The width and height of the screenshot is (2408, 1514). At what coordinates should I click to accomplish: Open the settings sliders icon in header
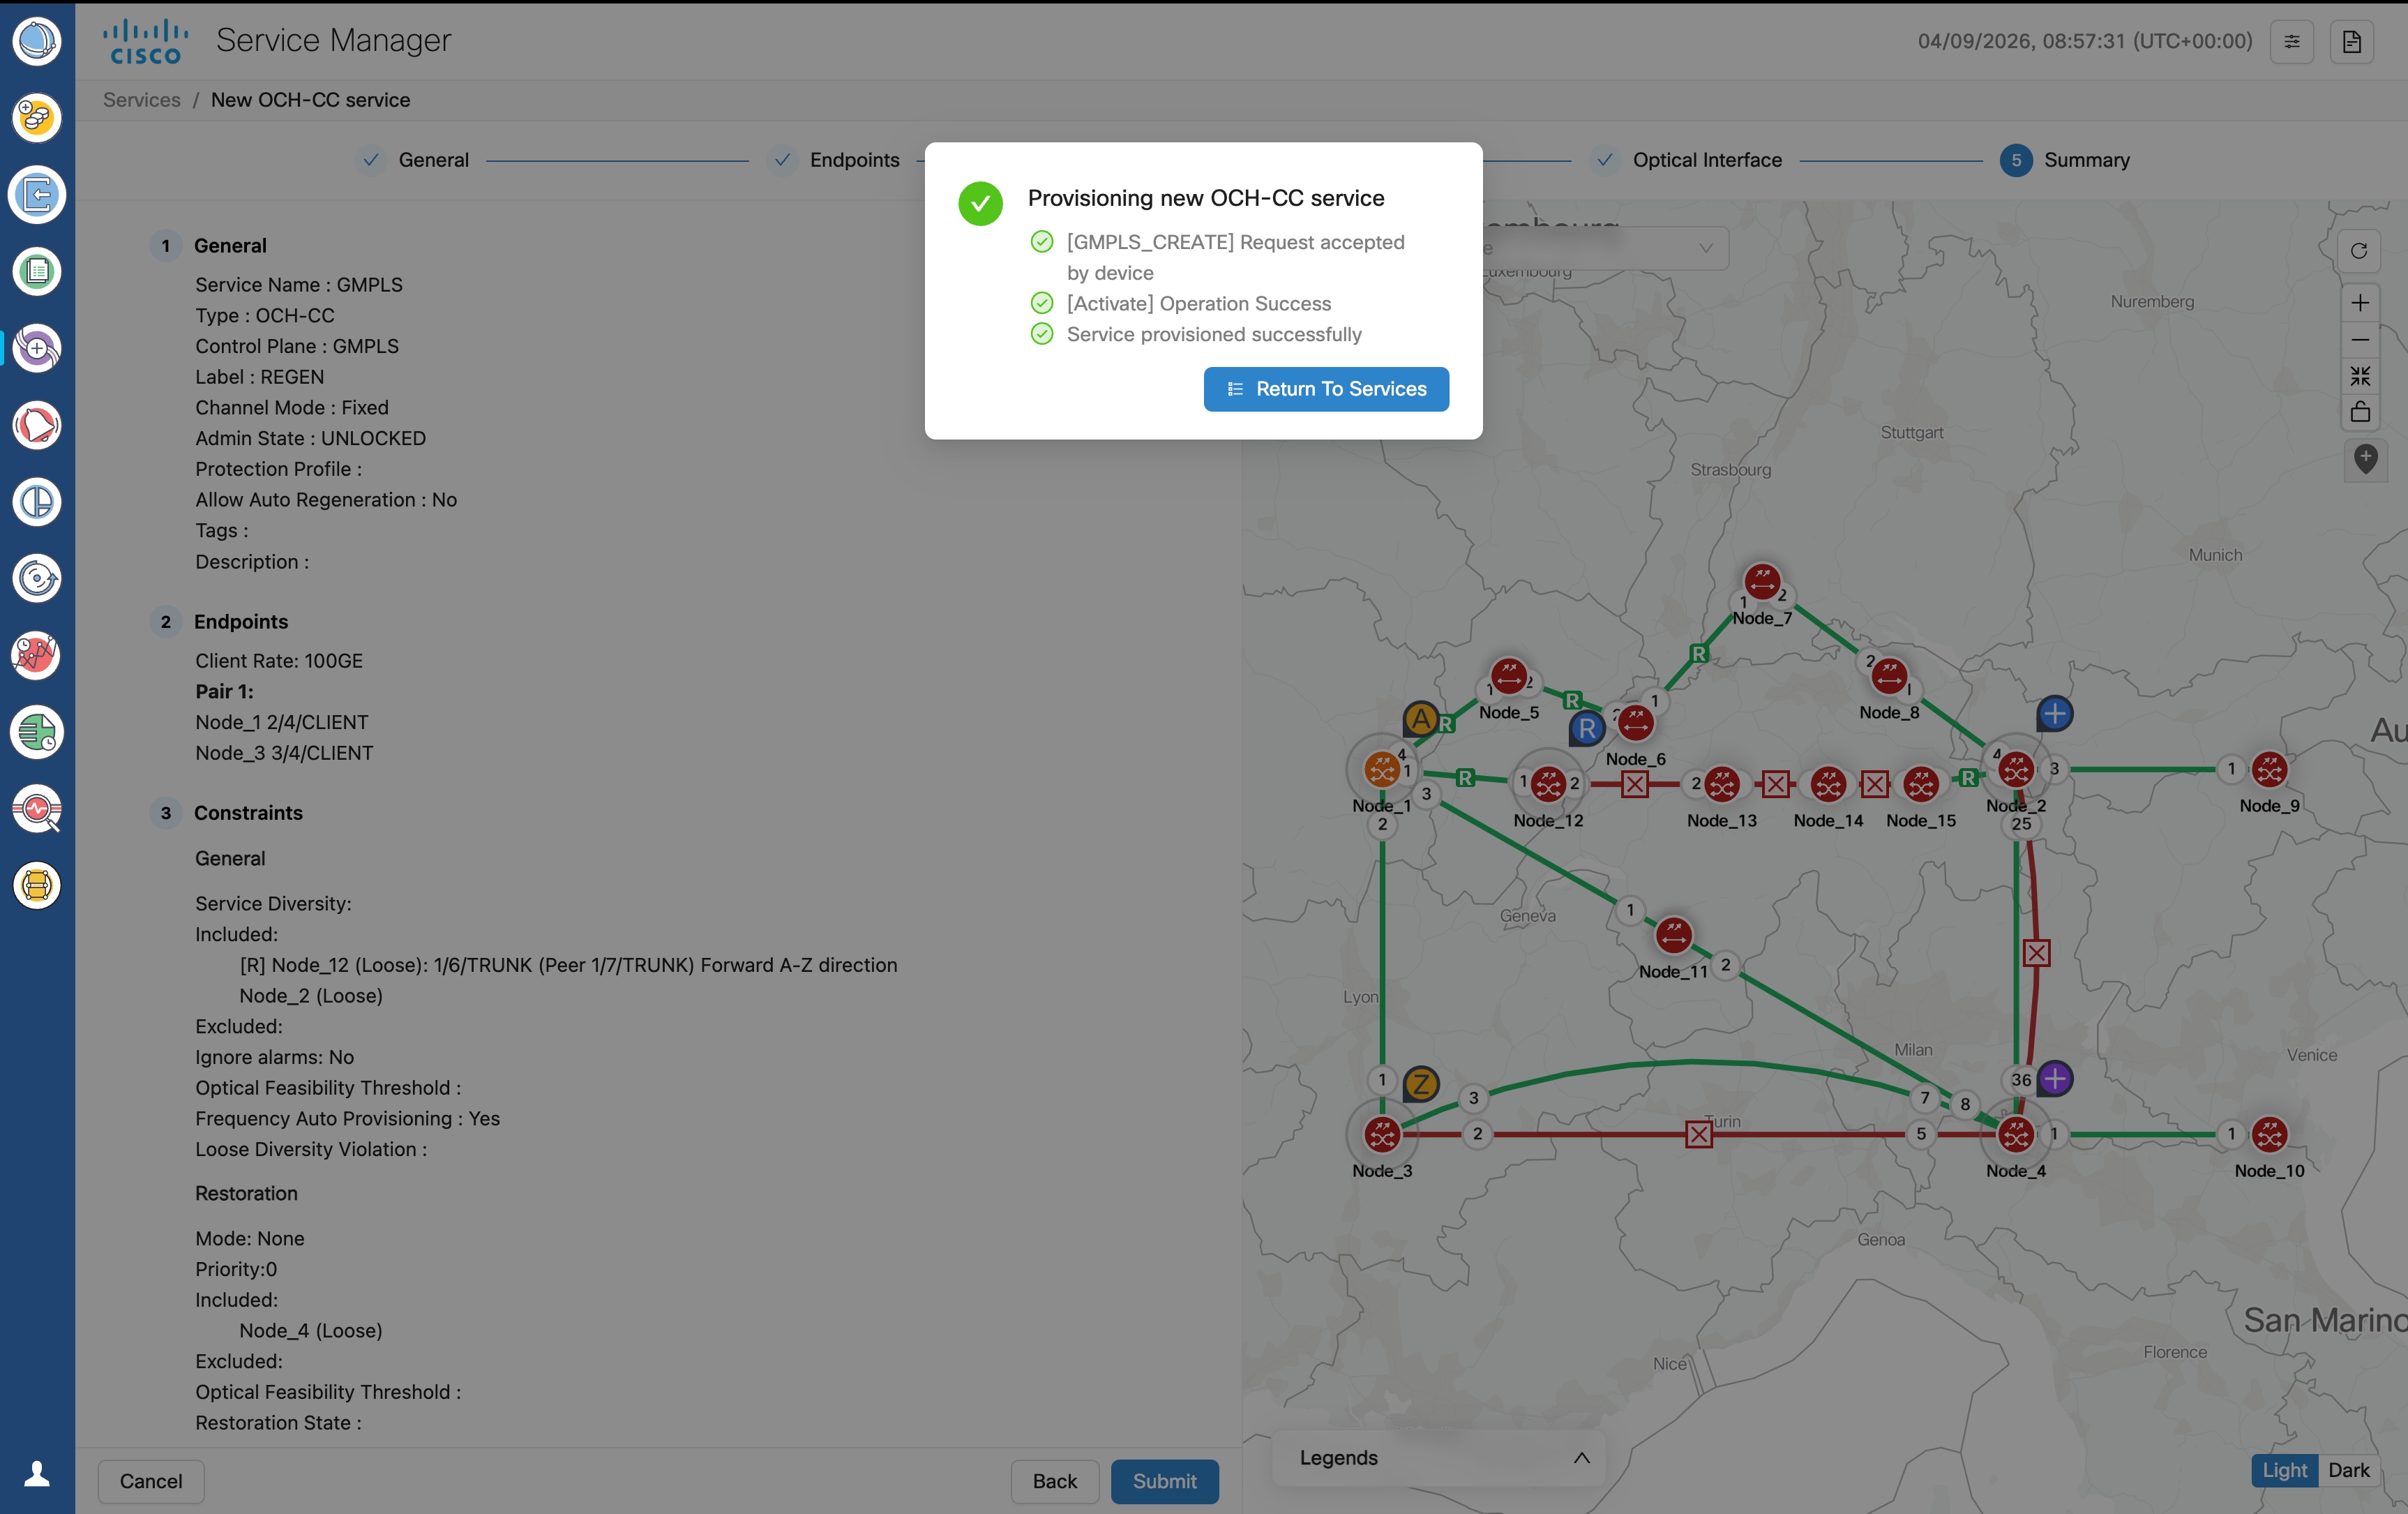coord(2291,42)
